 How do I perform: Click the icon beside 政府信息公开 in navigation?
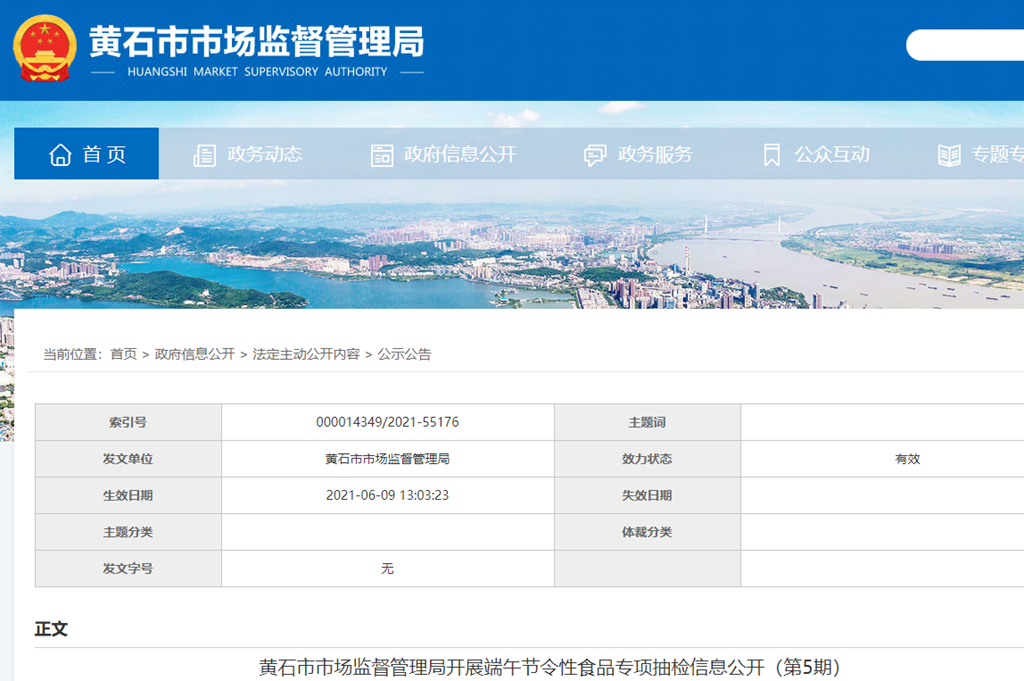pos(381,155)
